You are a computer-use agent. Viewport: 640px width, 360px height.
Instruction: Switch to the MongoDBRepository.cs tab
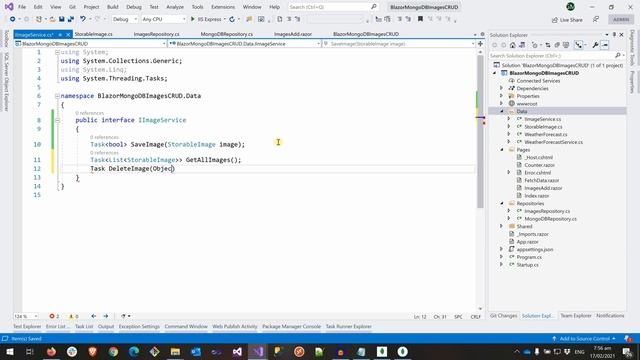(x=227, y=34)
